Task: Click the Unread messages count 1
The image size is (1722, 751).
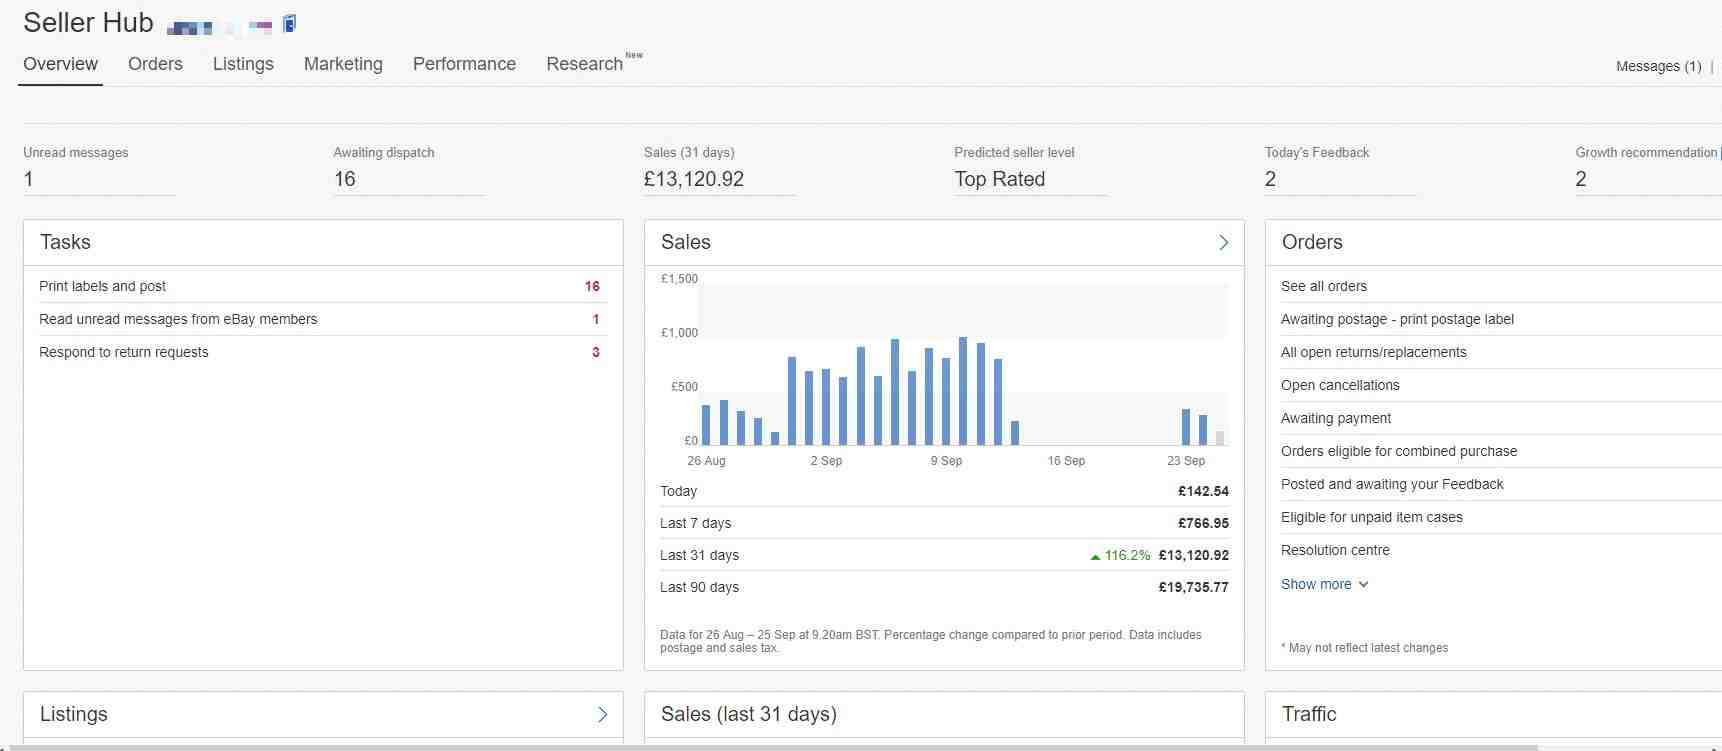Action: (x=28, y=179)
